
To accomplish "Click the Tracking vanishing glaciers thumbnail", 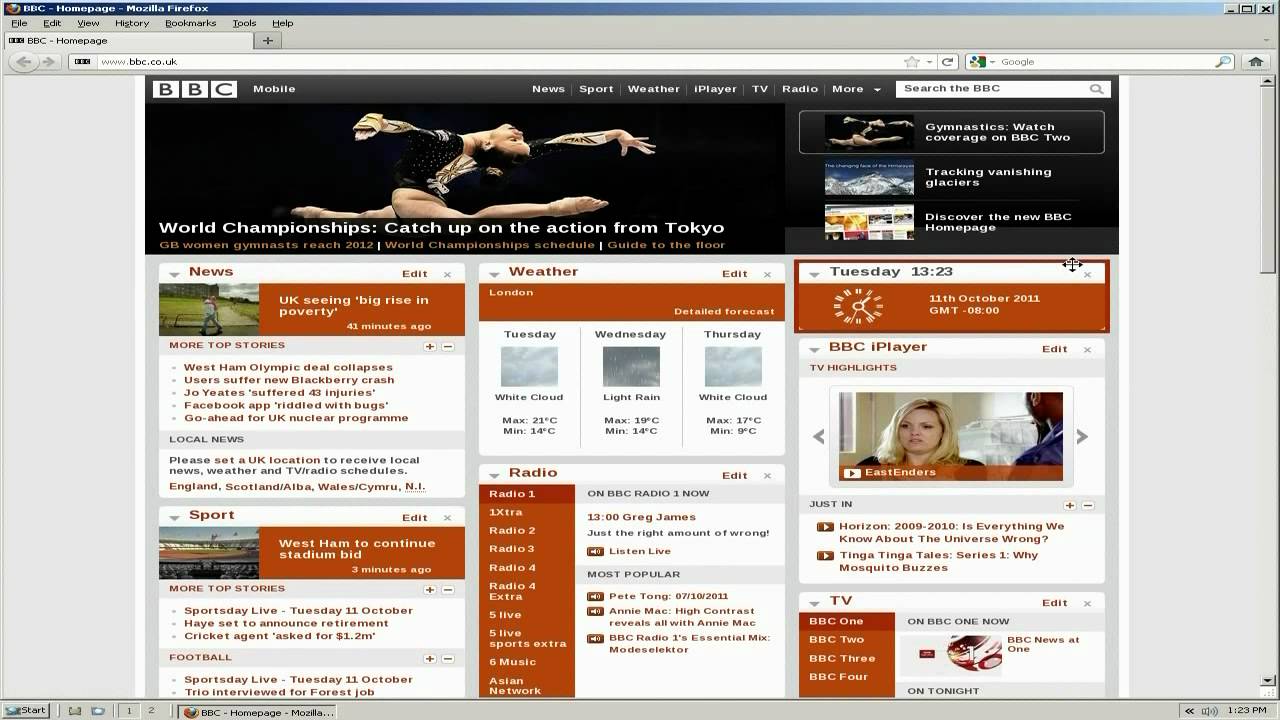I will (x=869, y=178).
